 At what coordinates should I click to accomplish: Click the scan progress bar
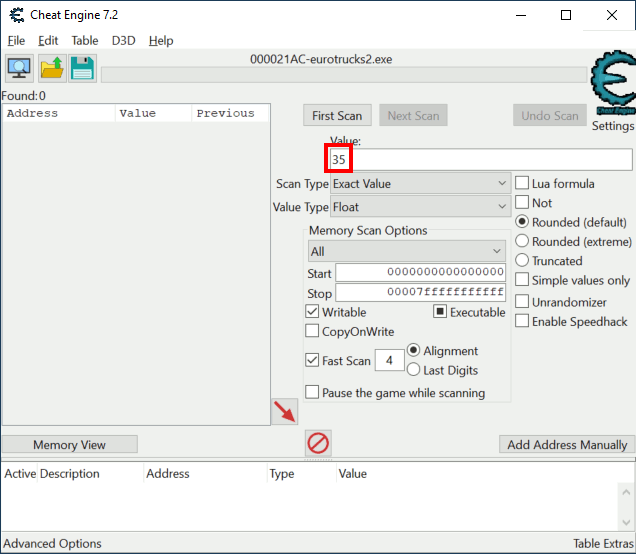(x=344, y=75)
